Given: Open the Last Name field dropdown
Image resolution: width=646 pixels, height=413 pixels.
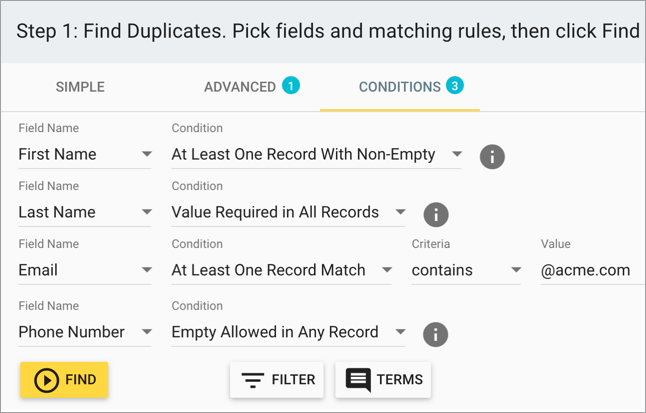Looking at the screenshot, I should pos(85,213).
